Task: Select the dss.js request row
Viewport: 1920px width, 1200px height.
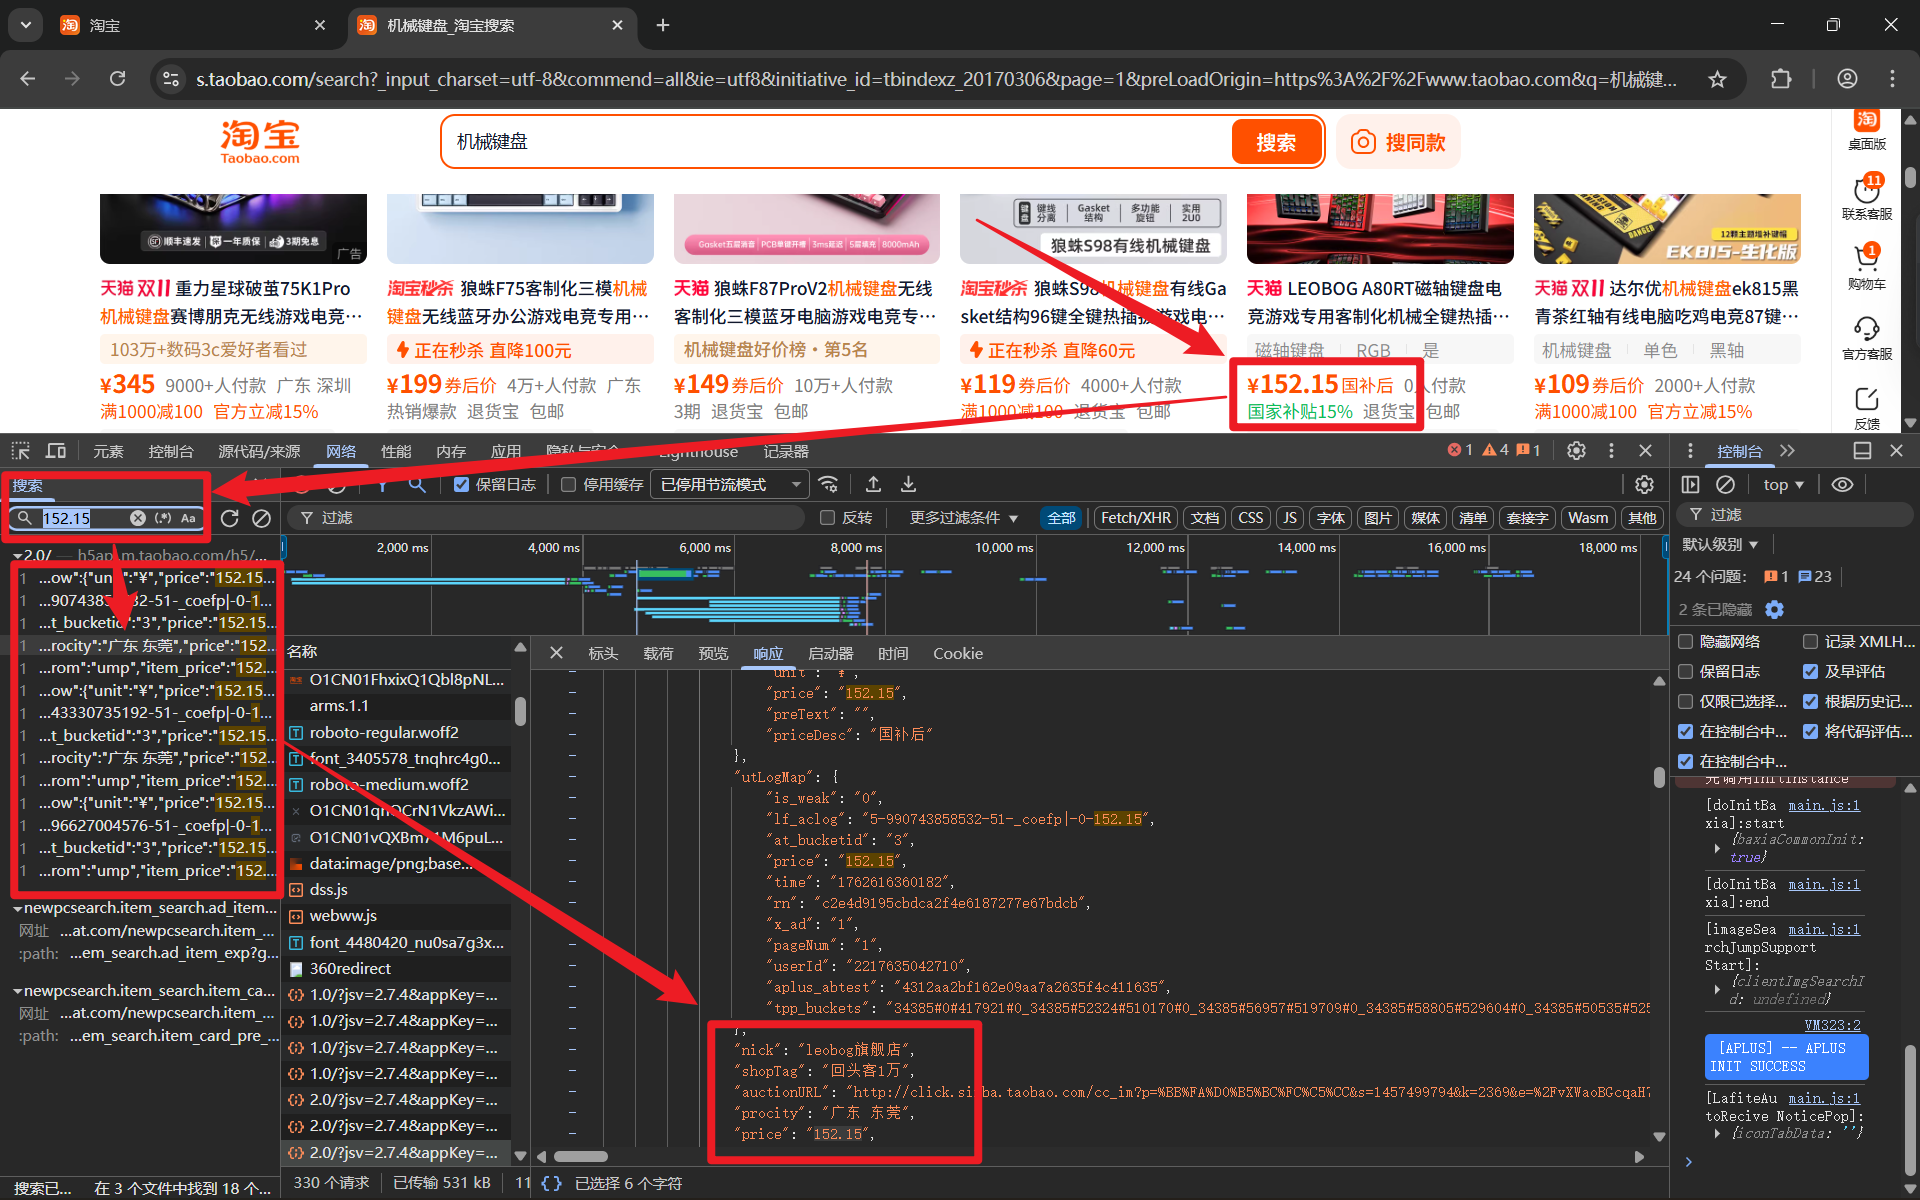Action: pyautogui.click(x=398, y=890)
